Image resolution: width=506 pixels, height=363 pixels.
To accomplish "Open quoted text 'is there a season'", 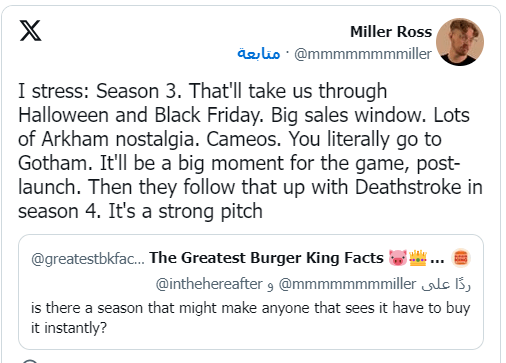I will coord(250,318).
